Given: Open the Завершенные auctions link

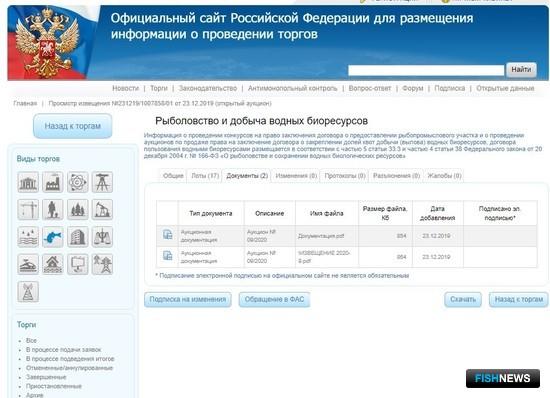Looking at the screenshot, I should point(46,377).
